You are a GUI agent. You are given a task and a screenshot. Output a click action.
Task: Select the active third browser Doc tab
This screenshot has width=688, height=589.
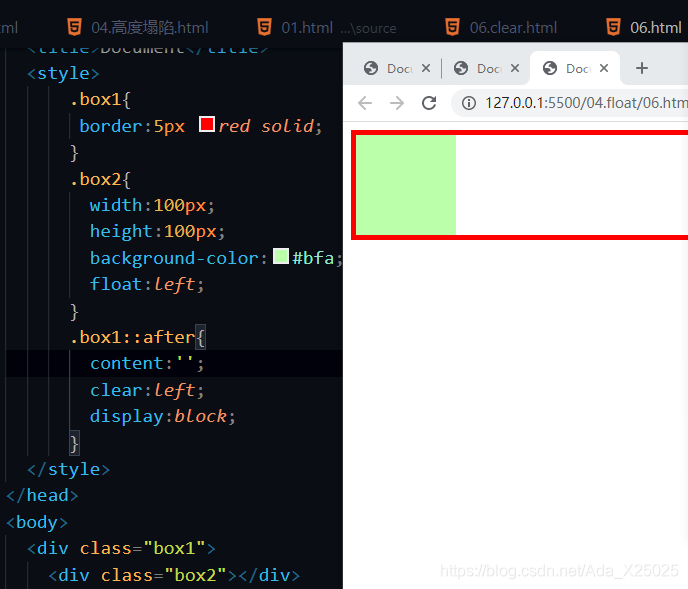(575, 68)
